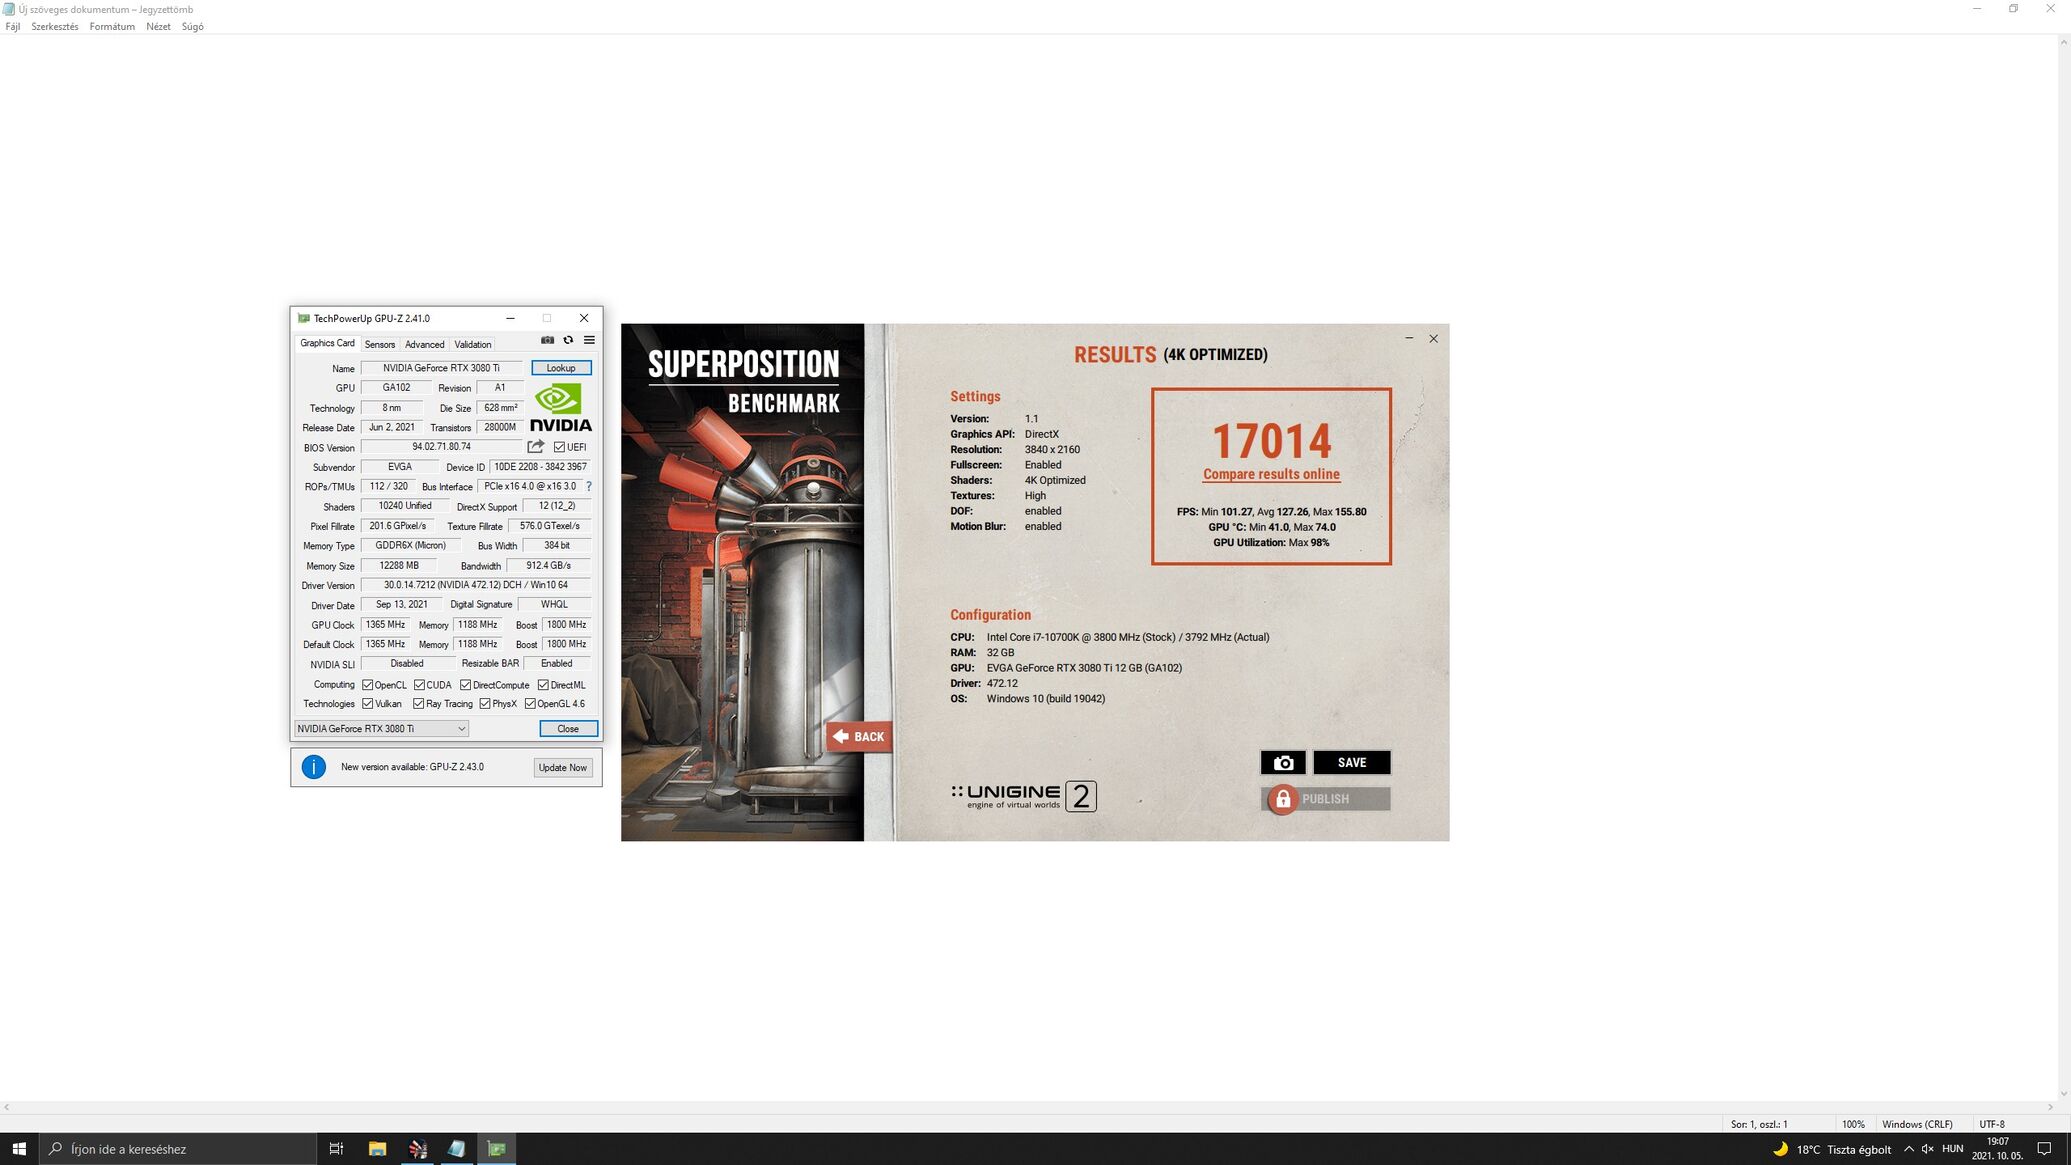Toggle the PhysX checkbox
This screenshot has height=1165, width=2071.
(485, 704)
